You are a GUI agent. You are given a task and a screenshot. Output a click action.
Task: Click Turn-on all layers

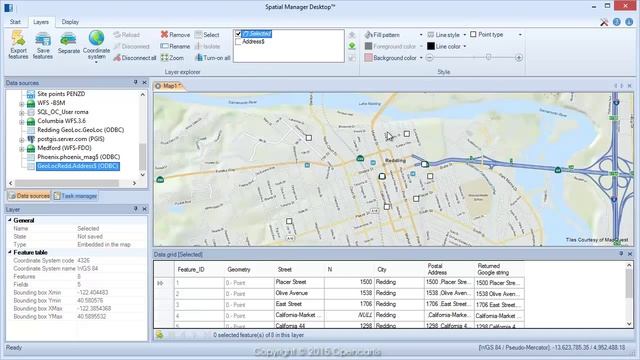(x=213, y=58)
